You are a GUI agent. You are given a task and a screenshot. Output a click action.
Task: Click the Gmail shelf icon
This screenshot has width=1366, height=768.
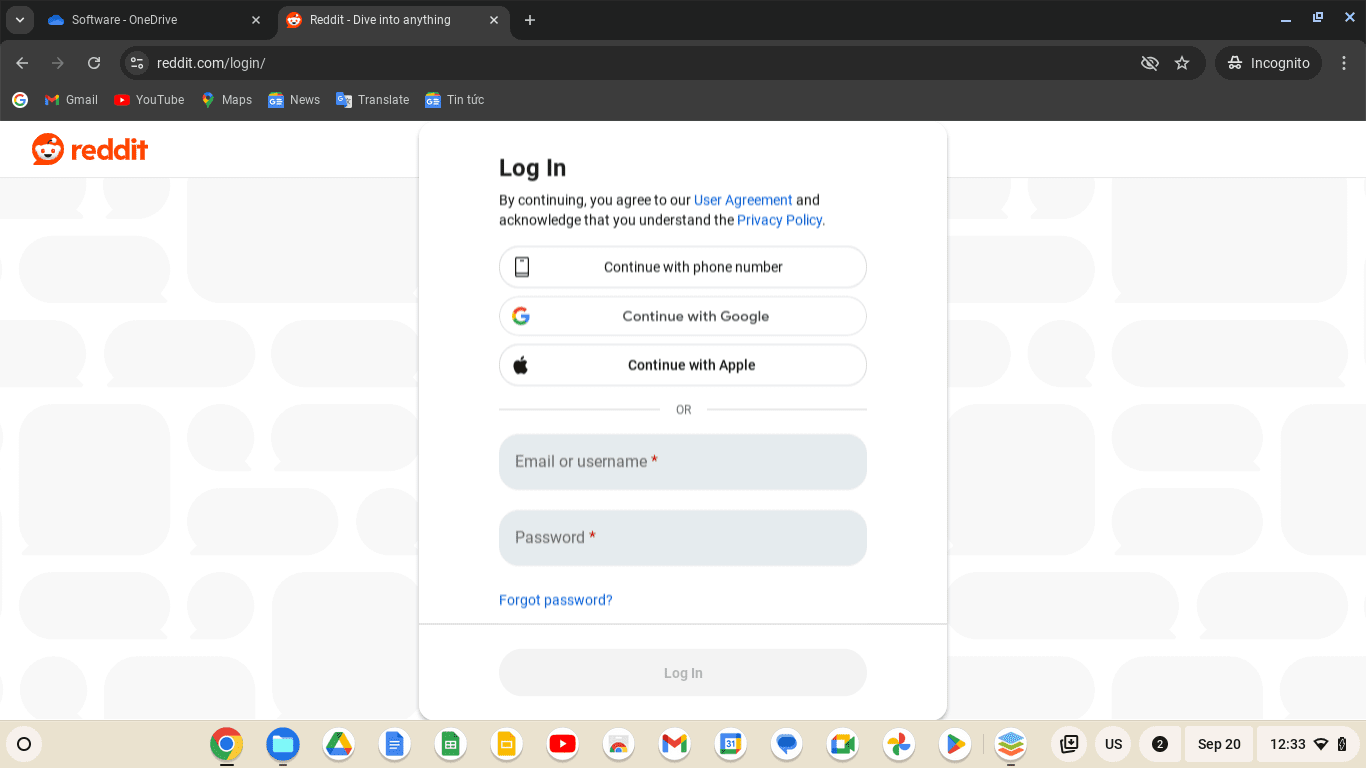(x=674, y=744)
